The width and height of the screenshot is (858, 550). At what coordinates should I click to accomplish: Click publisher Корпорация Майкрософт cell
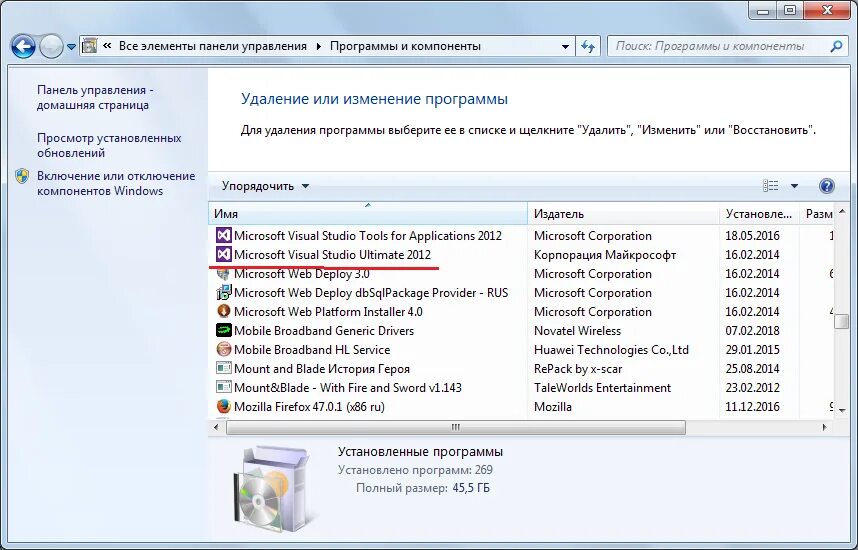[x=605, y=254]
